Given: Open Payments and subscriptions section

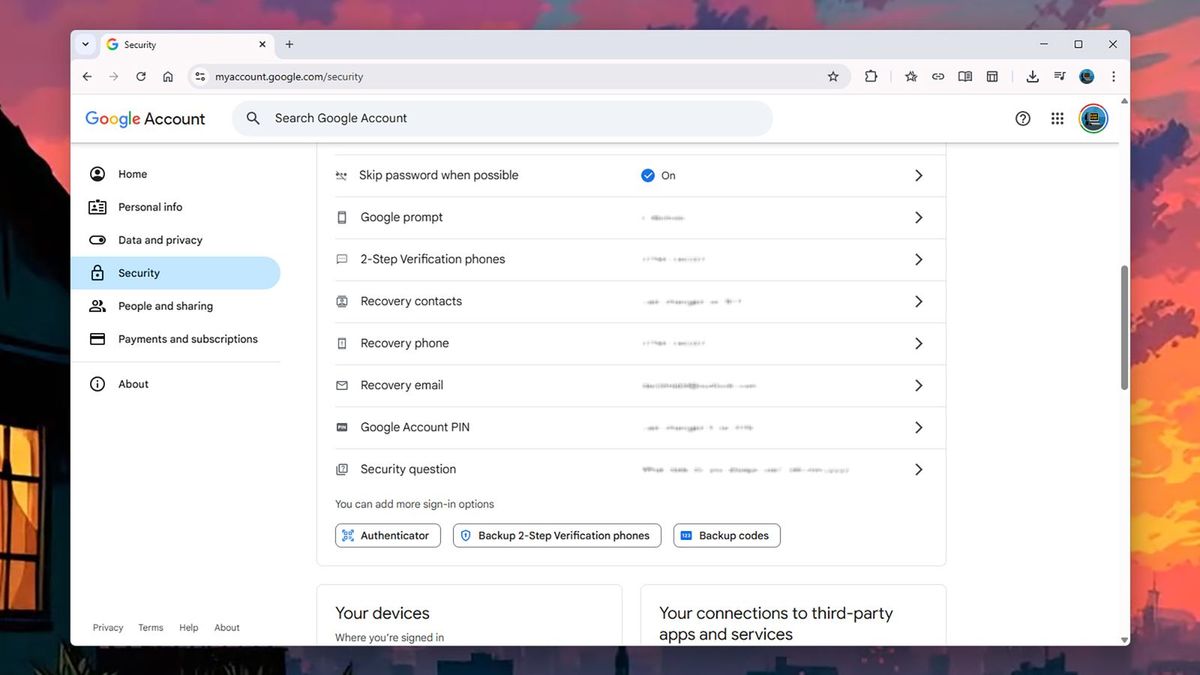Looking at the screenshot, I should click(176, 339).
